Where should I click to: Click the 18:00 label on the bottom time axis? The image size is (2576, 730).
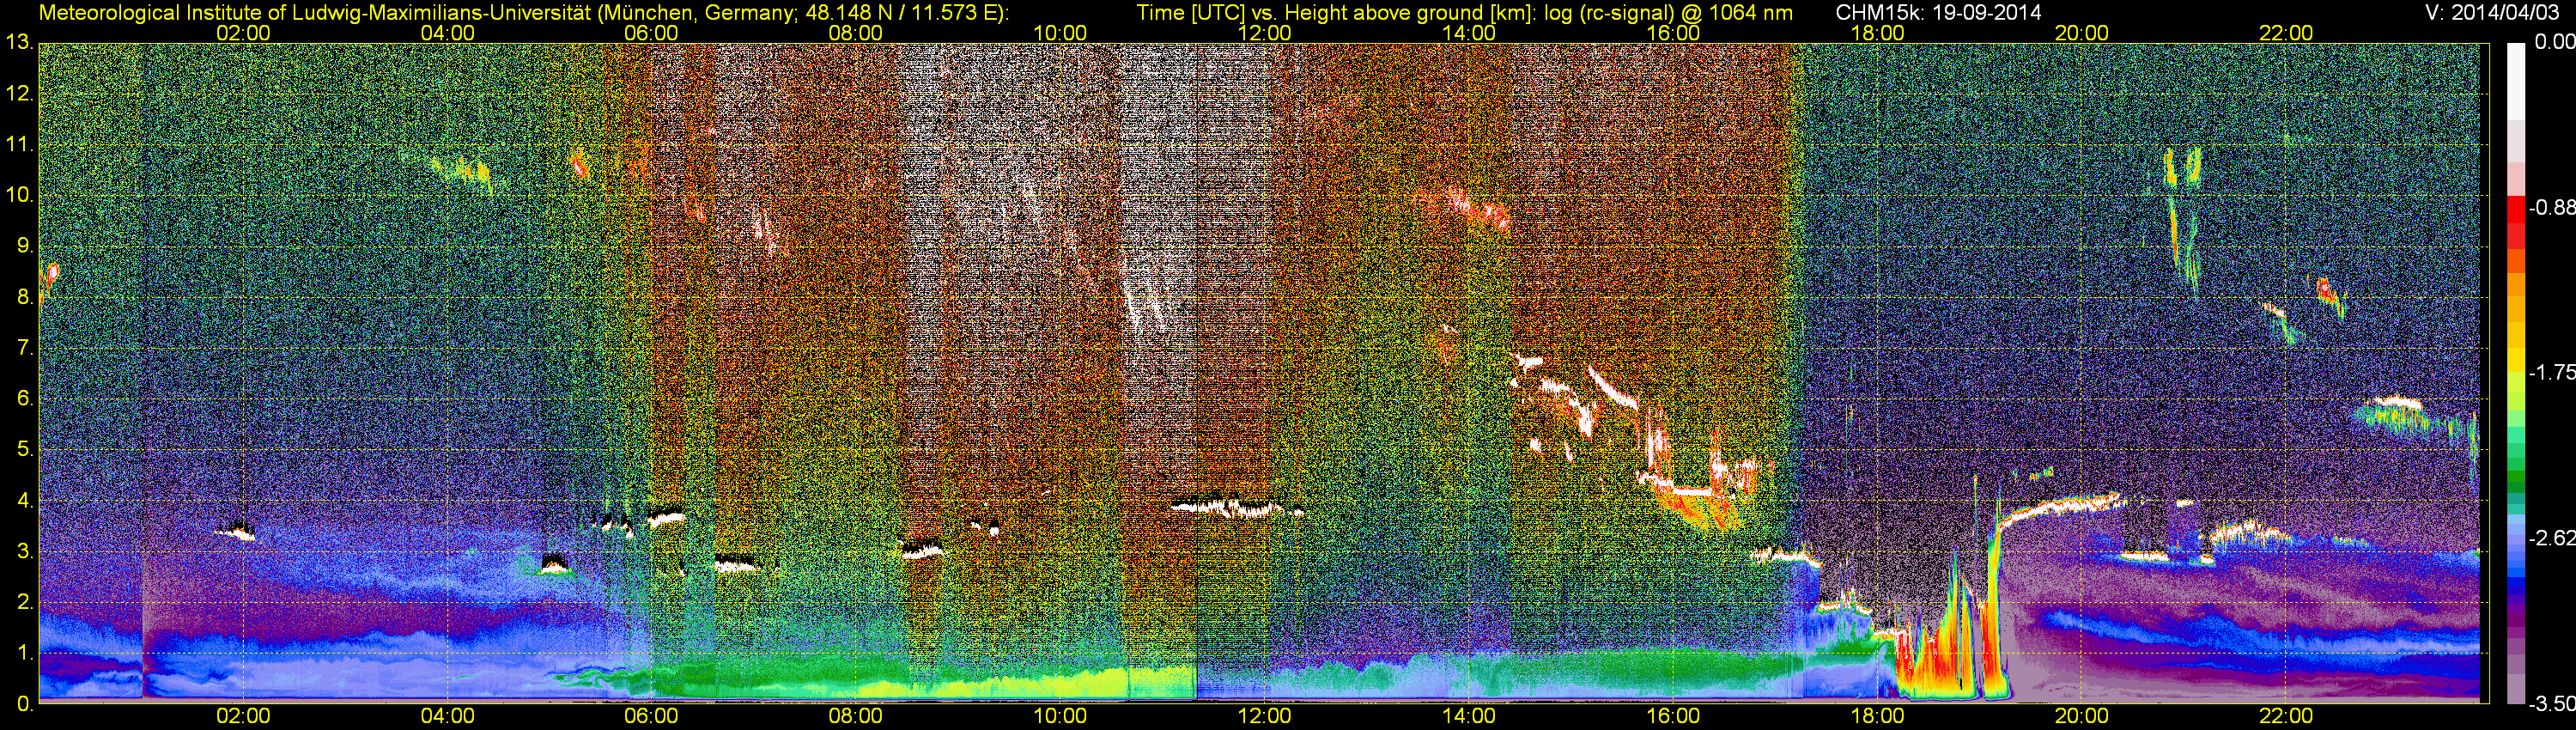tap(1877, 716)
